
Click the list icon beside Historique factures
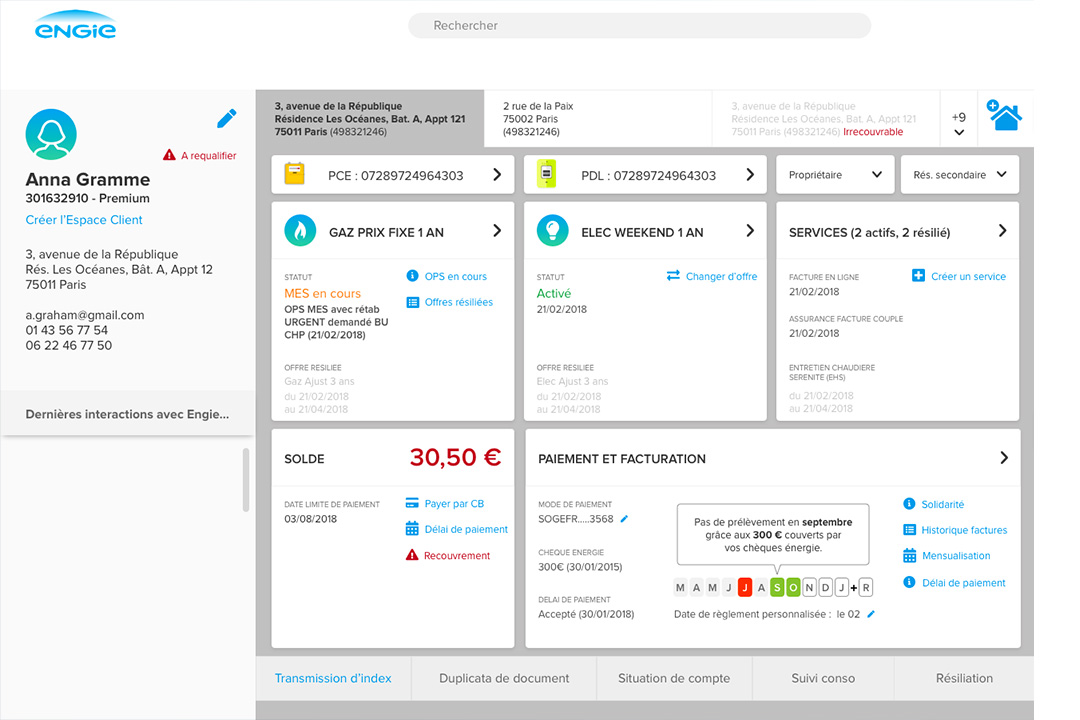pos(909,530)
